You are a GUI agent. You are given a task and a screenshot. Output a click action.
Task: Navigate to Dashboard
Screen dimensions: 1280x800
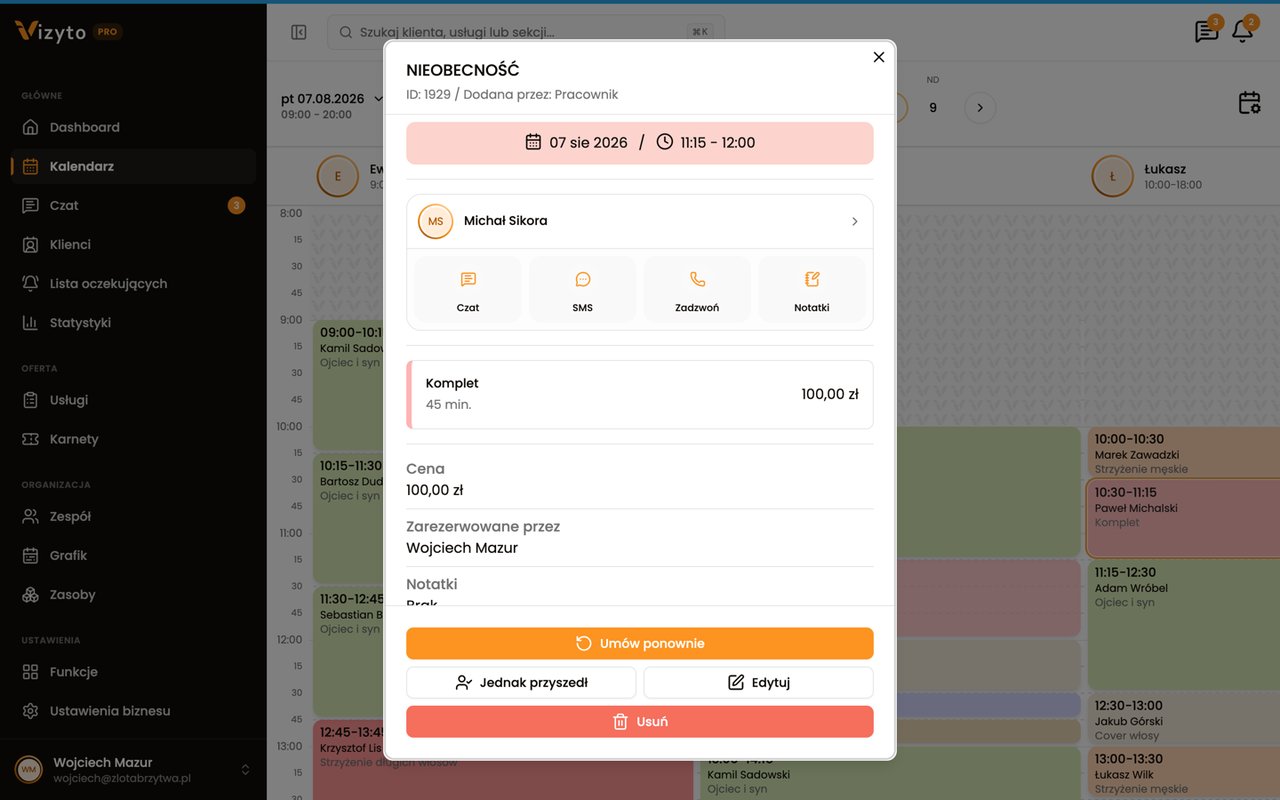(133, 127)
